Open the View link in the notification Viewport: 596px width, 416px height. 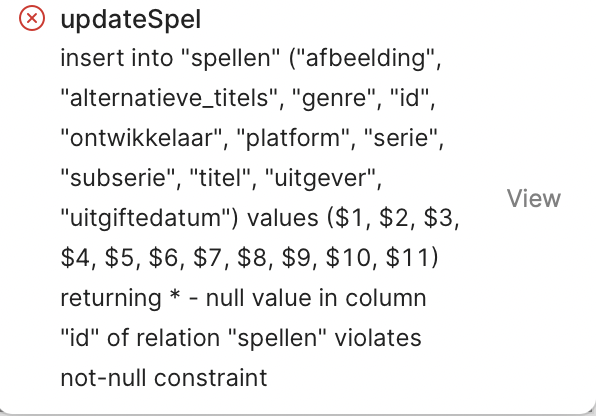pyautogui.click(x=534, y=198)
